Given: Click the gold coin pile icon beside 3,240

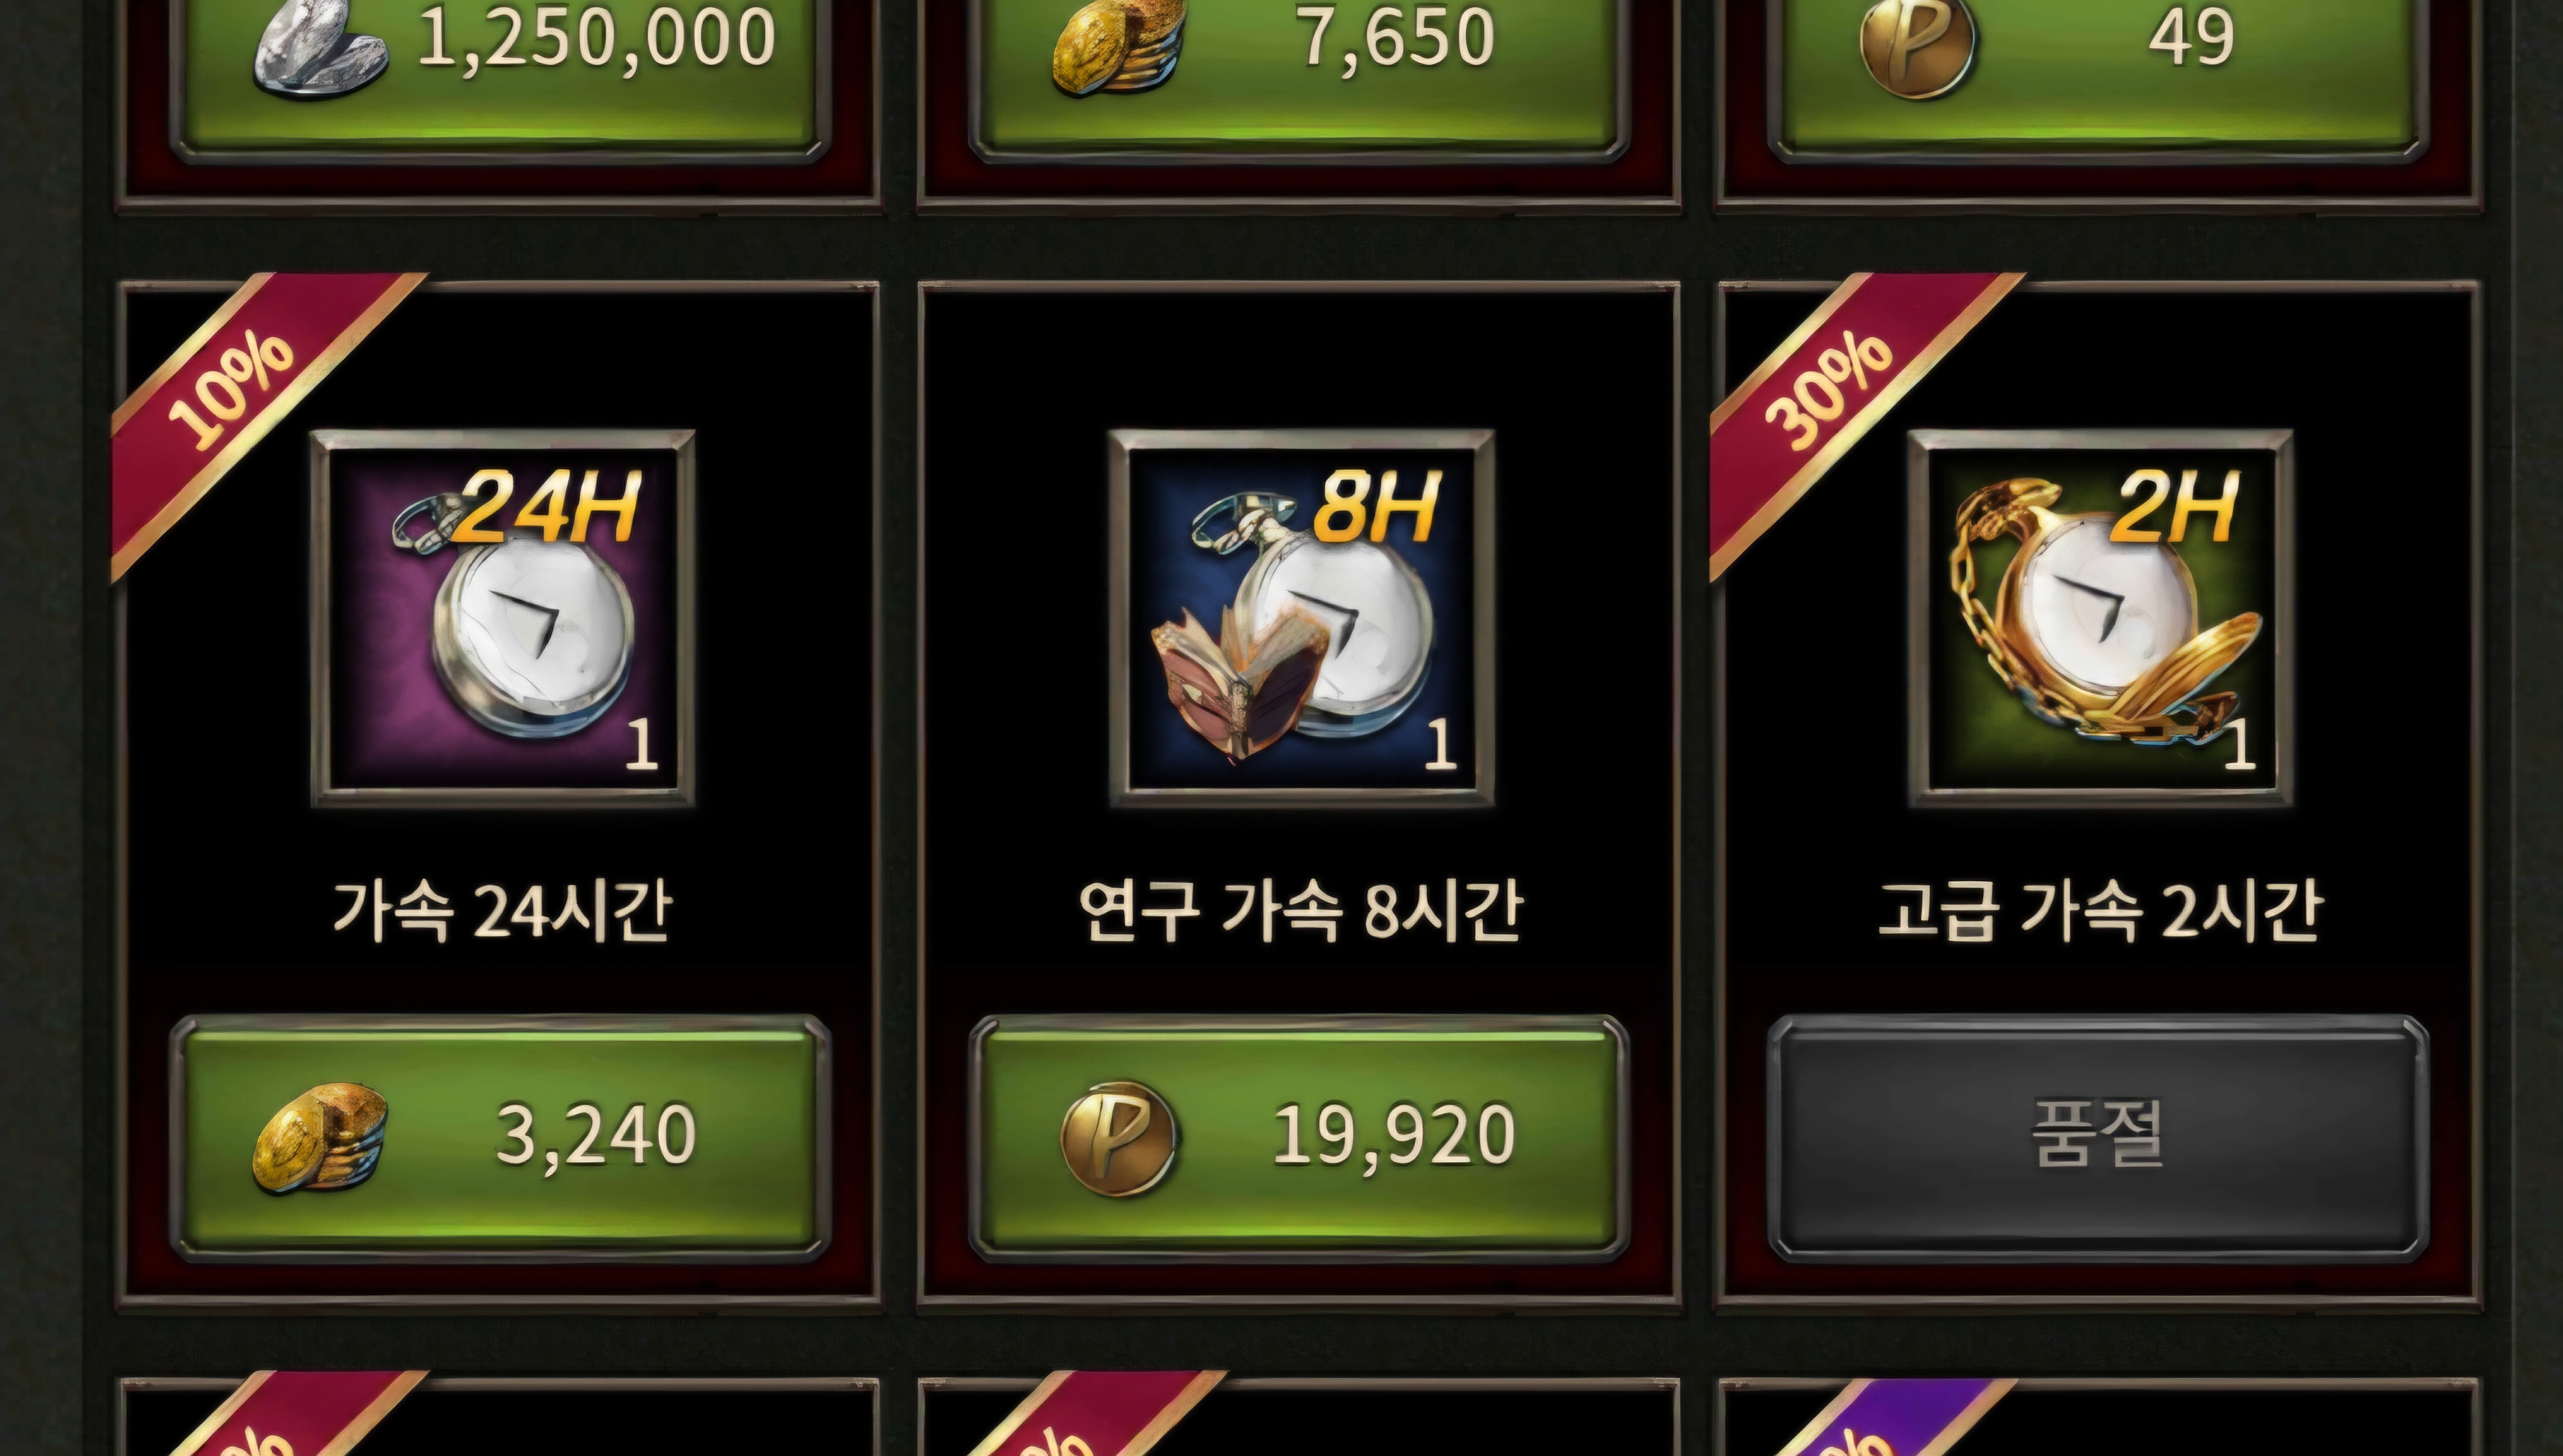Looking at the screenshot, I should point(320,1137).
